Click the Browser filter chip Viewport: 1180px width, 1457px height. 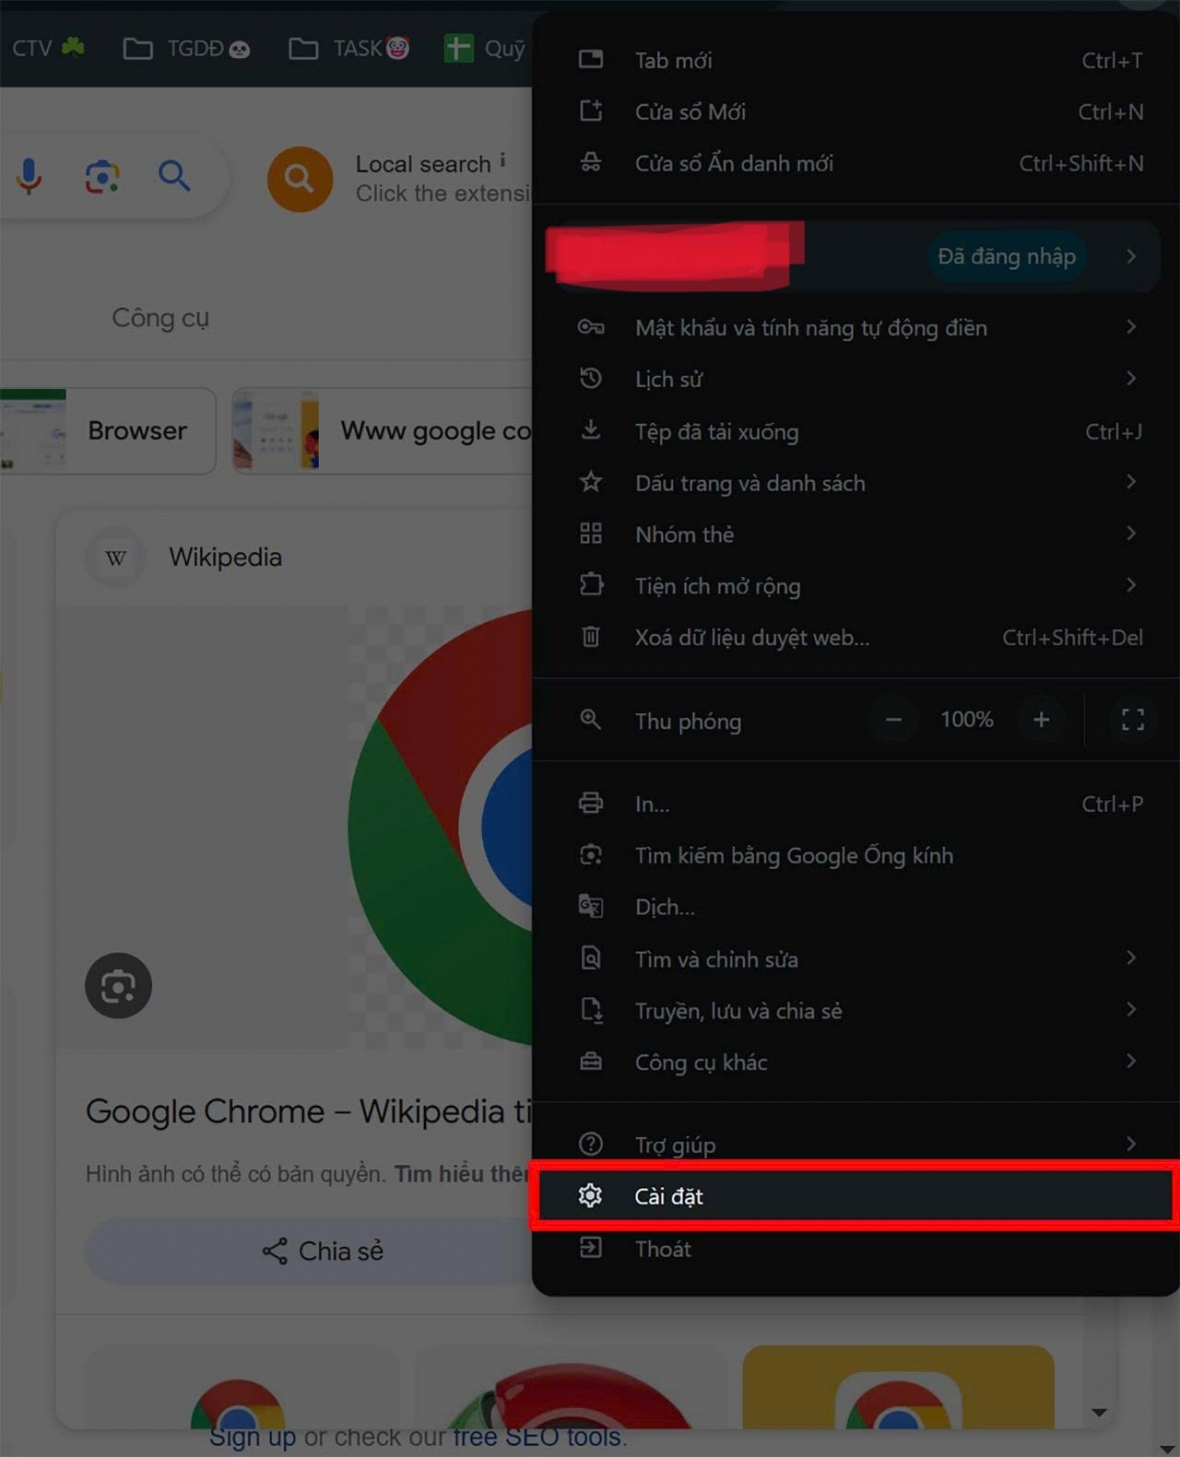tap(108, 431)
